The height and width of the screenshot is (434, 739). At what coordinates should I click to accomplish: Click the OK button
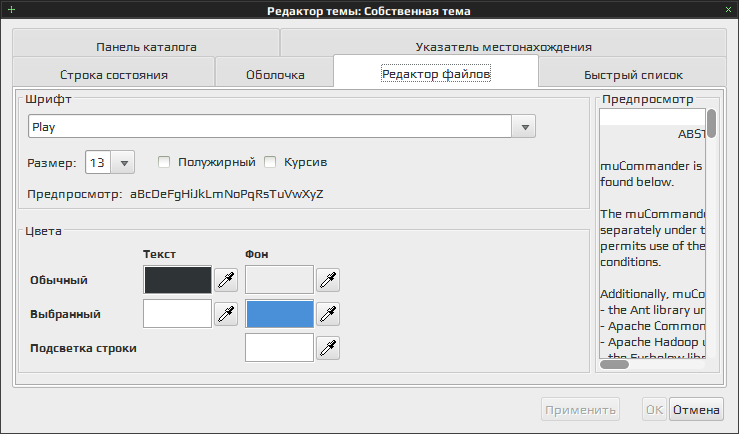pyautogui.click(x=654, y=409)
